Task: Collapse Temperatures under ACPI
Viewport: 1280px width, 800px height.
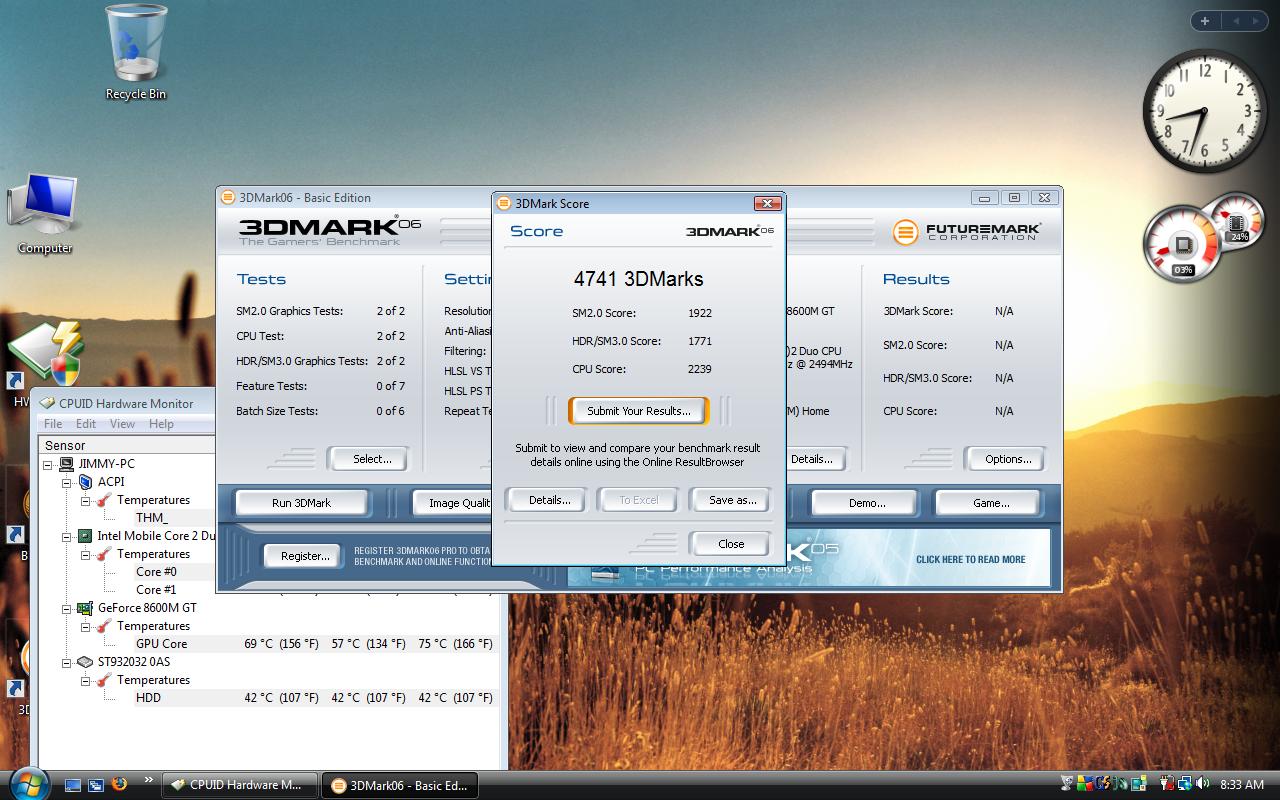Action: click(x=86, y=500)
